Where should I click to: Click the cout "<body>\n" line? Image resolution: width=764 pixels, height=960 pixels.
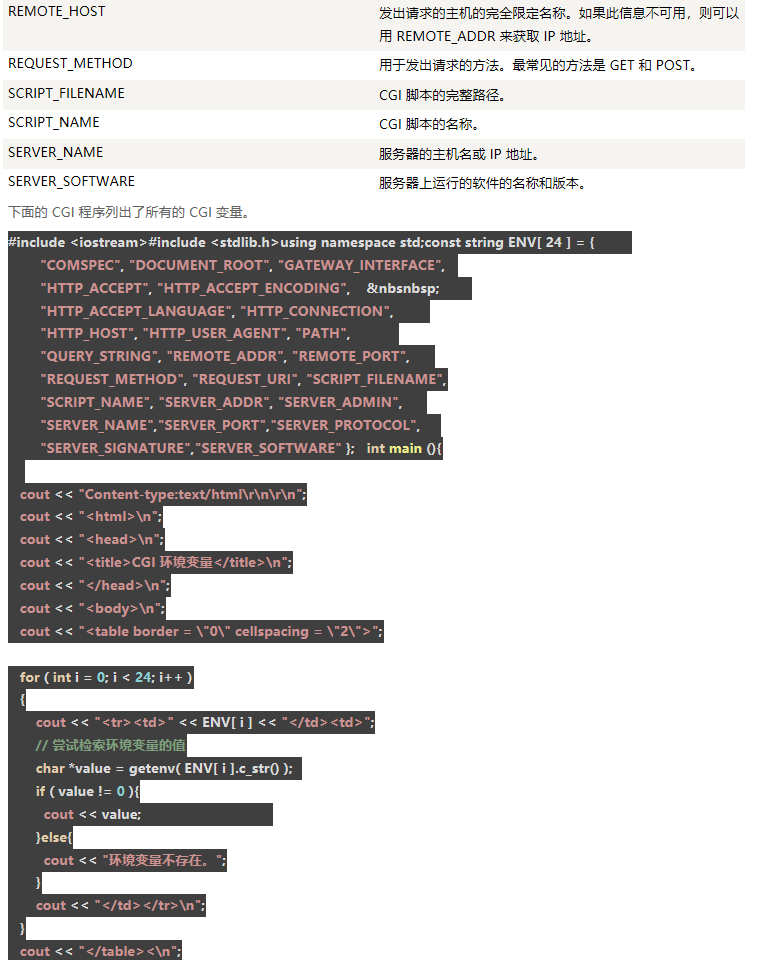point(92,609)
